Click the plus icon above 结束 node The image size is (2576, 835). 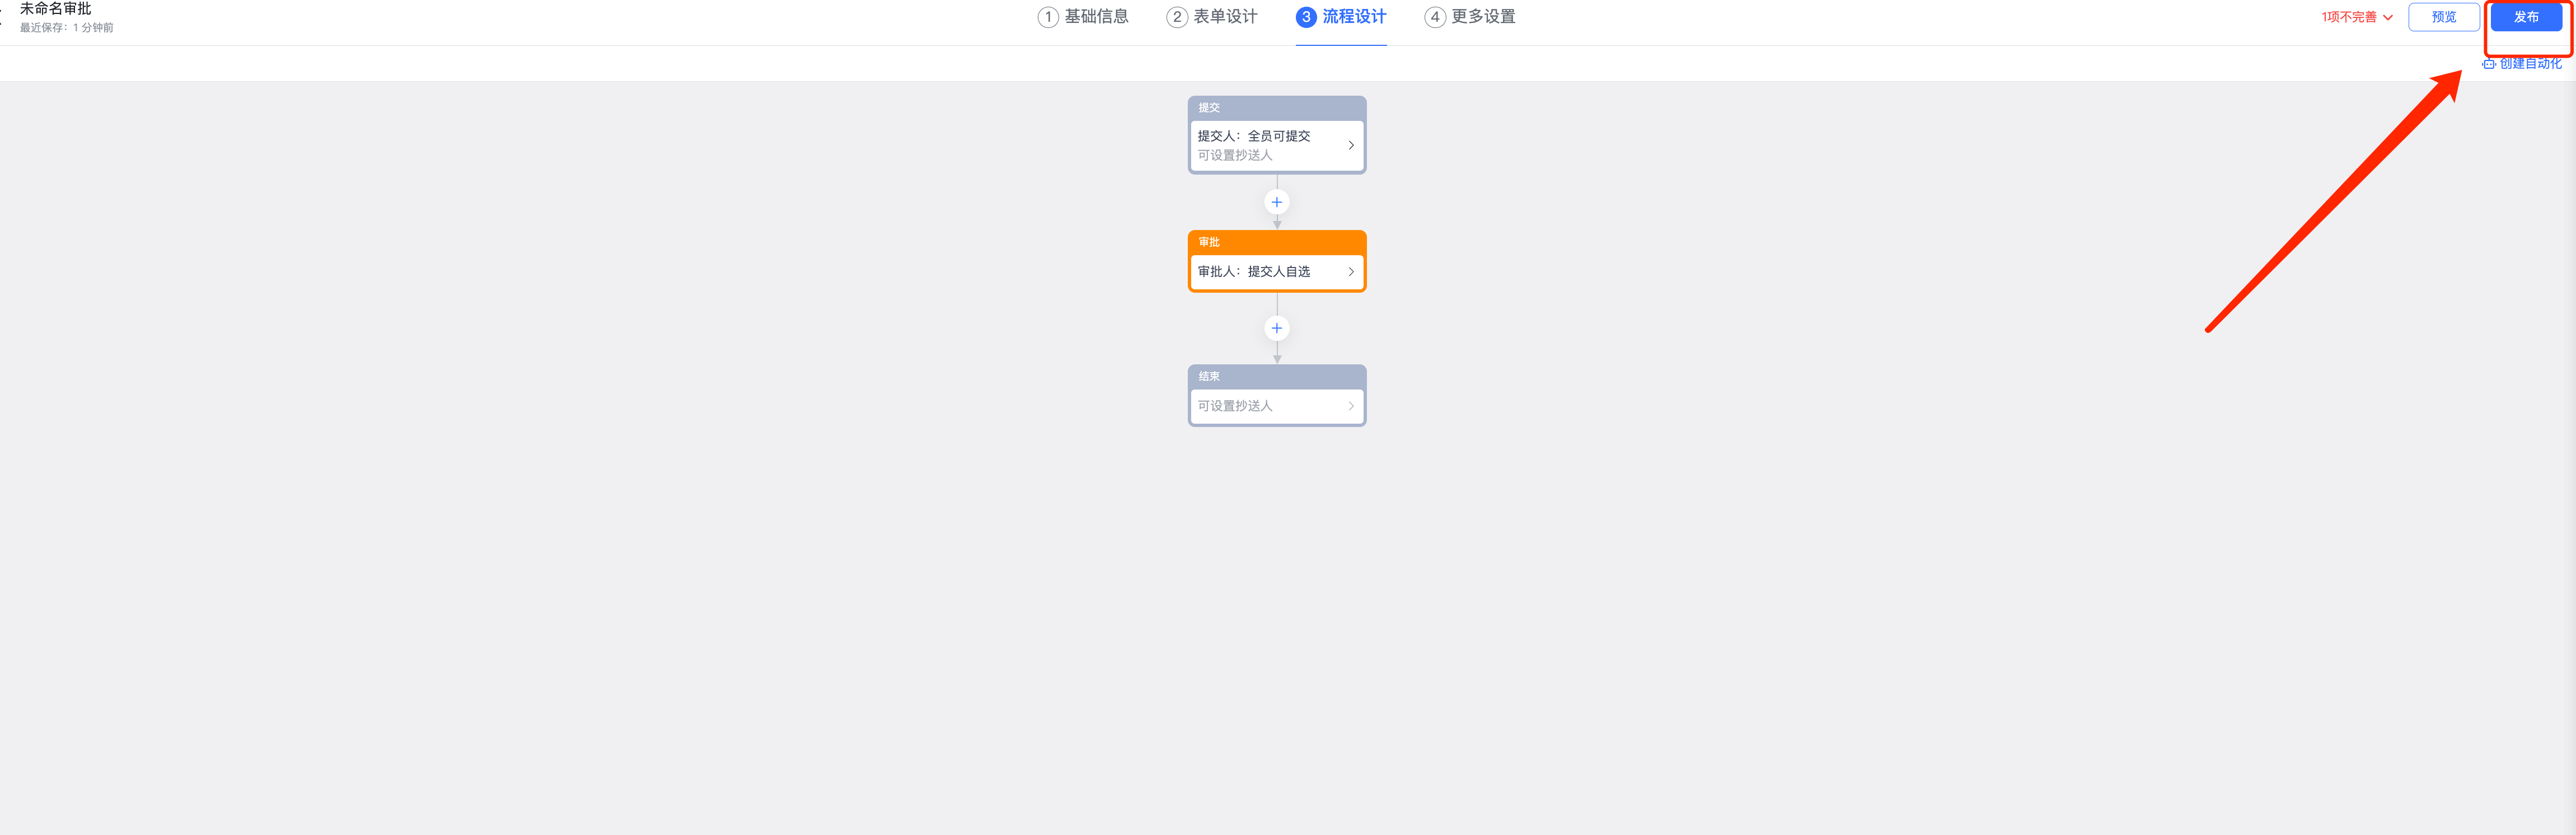[x=1276, y=328]
